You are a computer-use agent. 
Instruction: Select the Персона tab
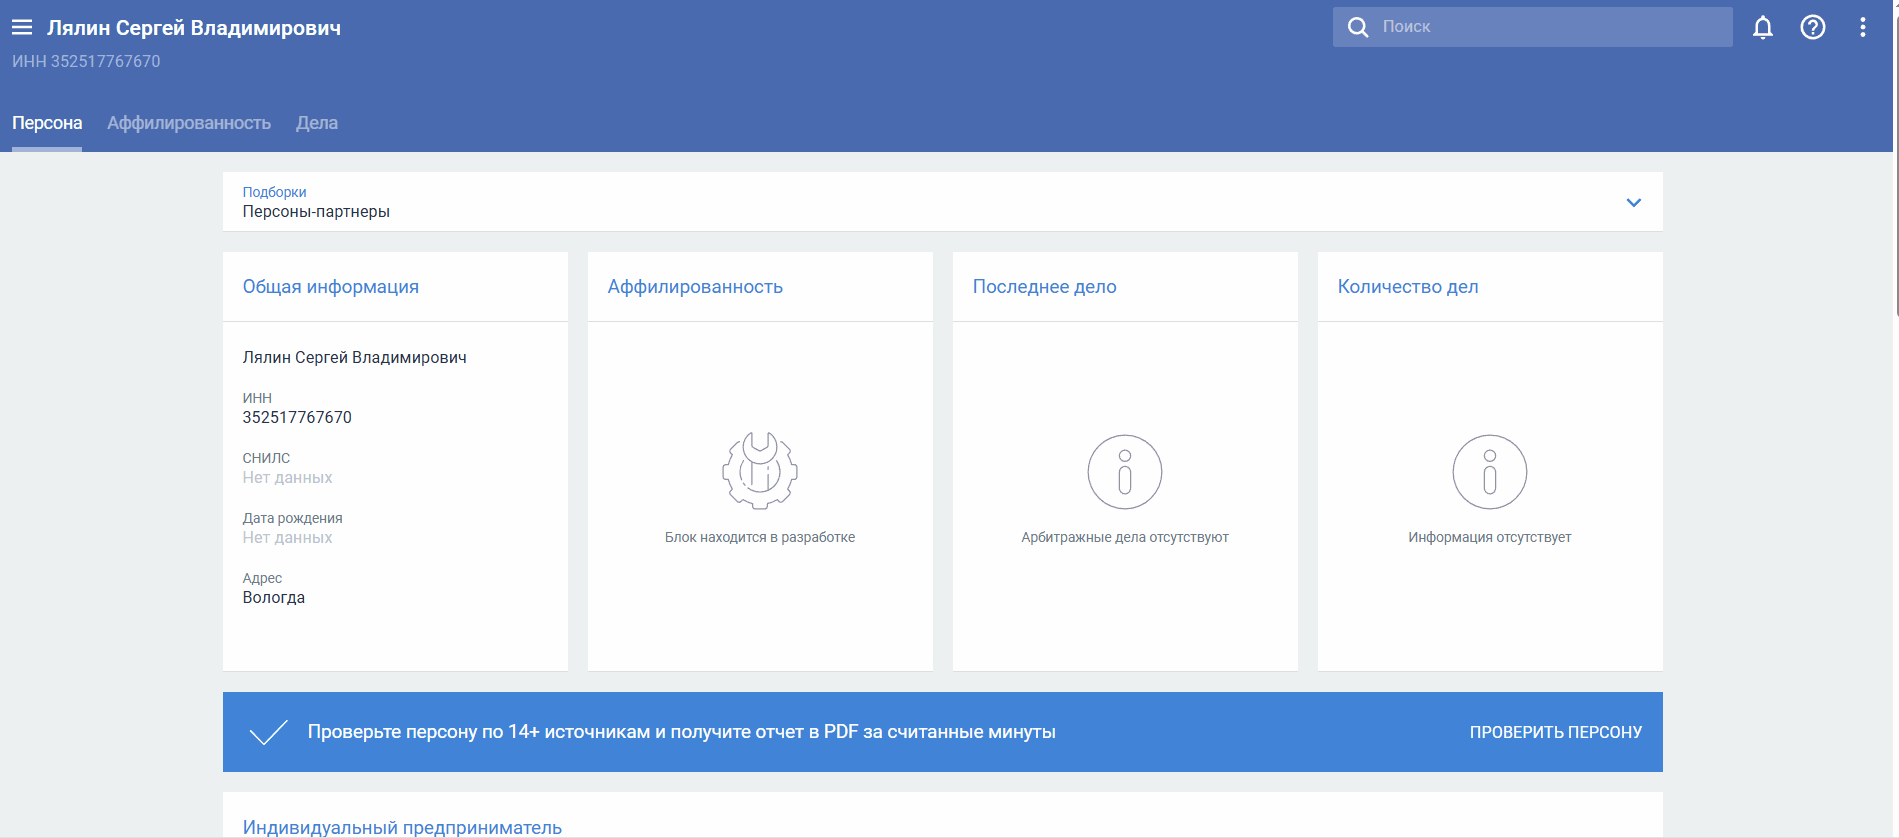47,123
